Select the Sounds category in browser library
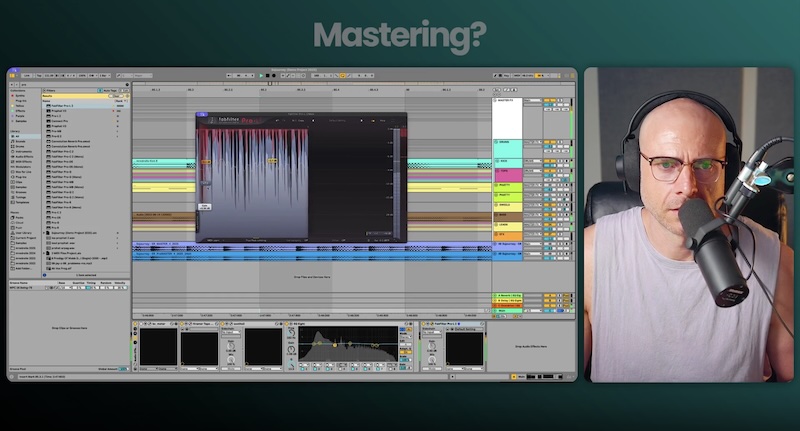Viewport: 800px width, 431px height. click(20, 141)
